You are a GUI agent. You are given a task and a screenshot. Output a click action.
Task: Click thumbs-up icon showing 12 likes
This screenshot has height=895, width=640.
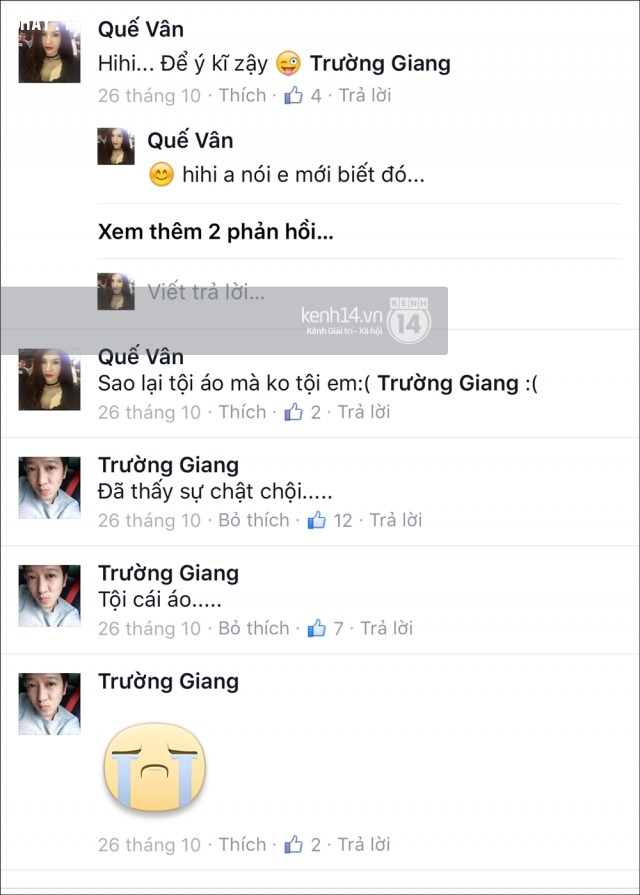[x=316, y=520]
